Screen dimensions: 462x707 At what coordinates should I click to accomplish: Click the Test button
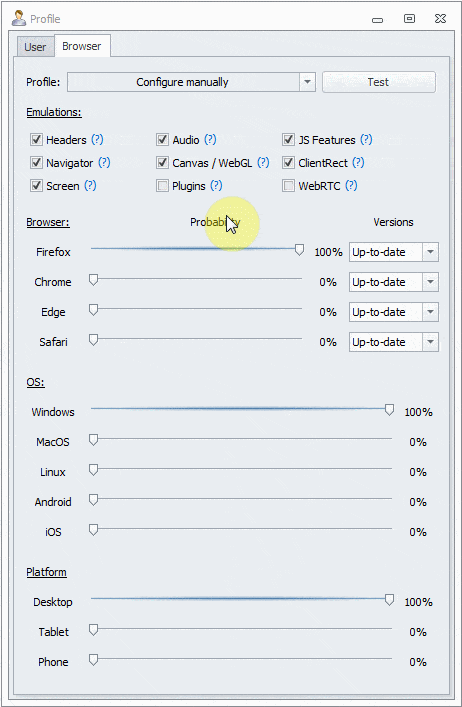click(x=379, y=82)
